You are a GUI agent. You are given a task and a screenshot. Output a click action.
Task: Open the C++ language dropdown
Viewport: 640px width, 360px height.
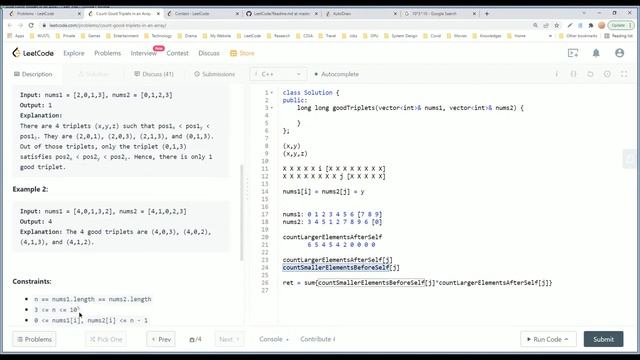(278, 74)
